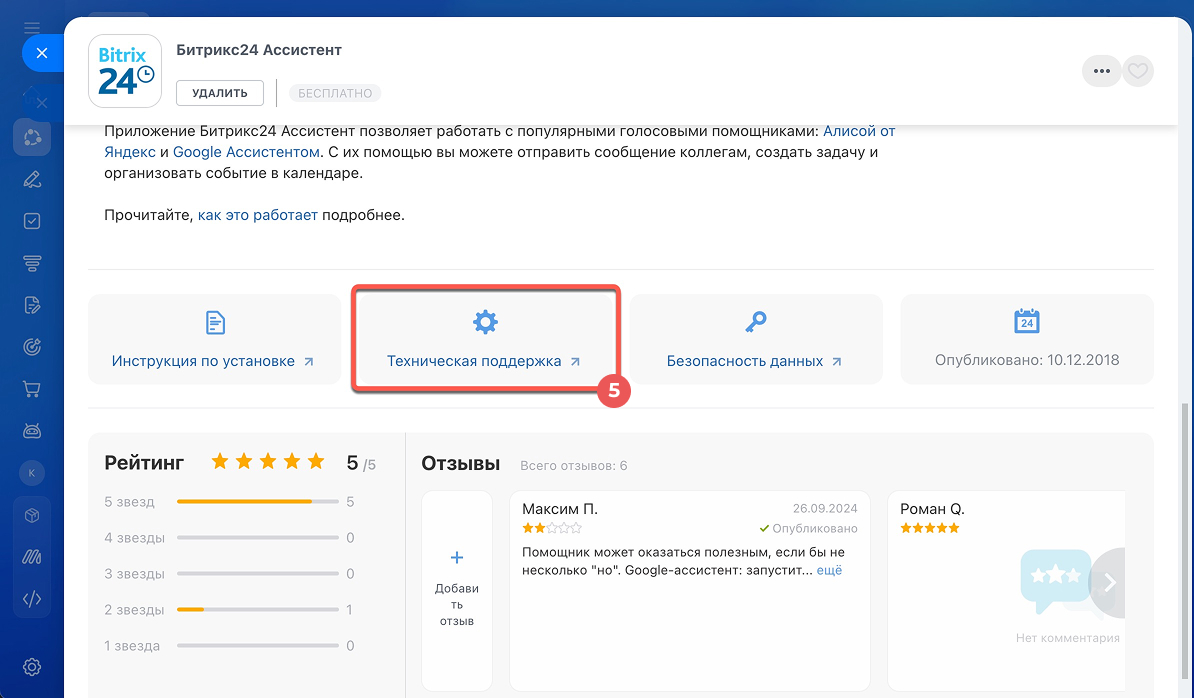Click the Добавить отзыв button
The height and width of the screenshot is (698, 1194).
457,591
